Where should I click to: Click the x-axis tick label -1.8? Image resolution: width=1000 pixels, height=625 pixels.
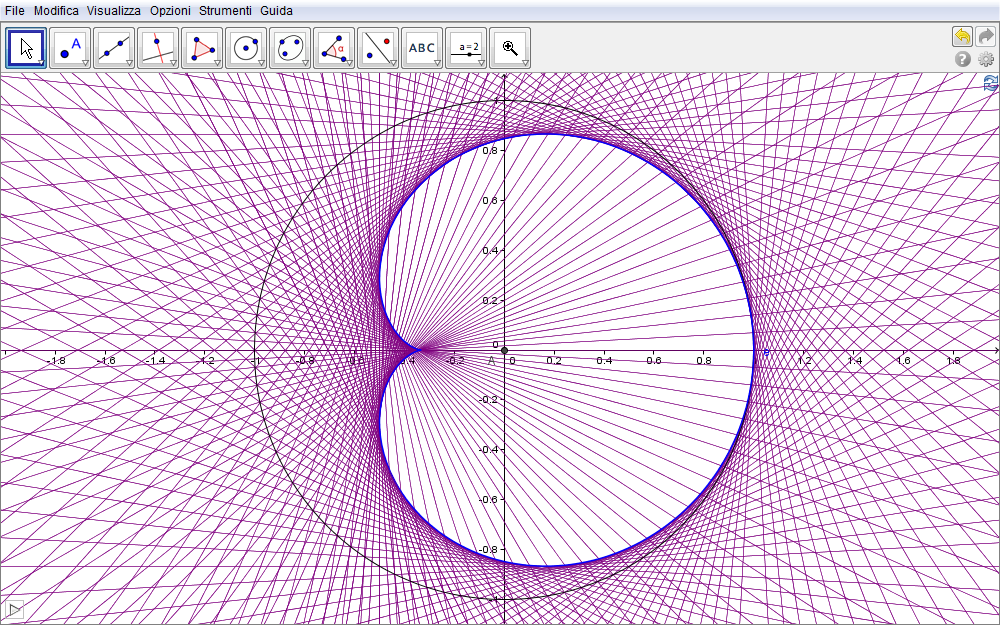point(56,361)
